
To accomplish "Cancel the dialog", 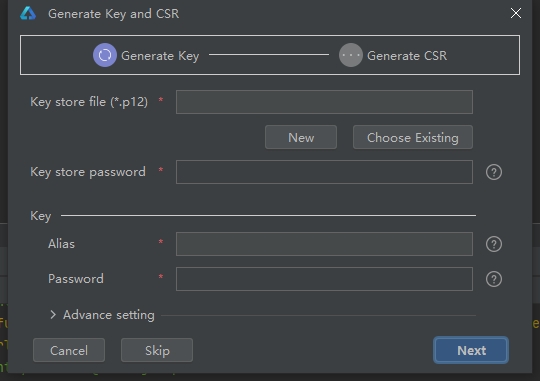I will point(69,350).
